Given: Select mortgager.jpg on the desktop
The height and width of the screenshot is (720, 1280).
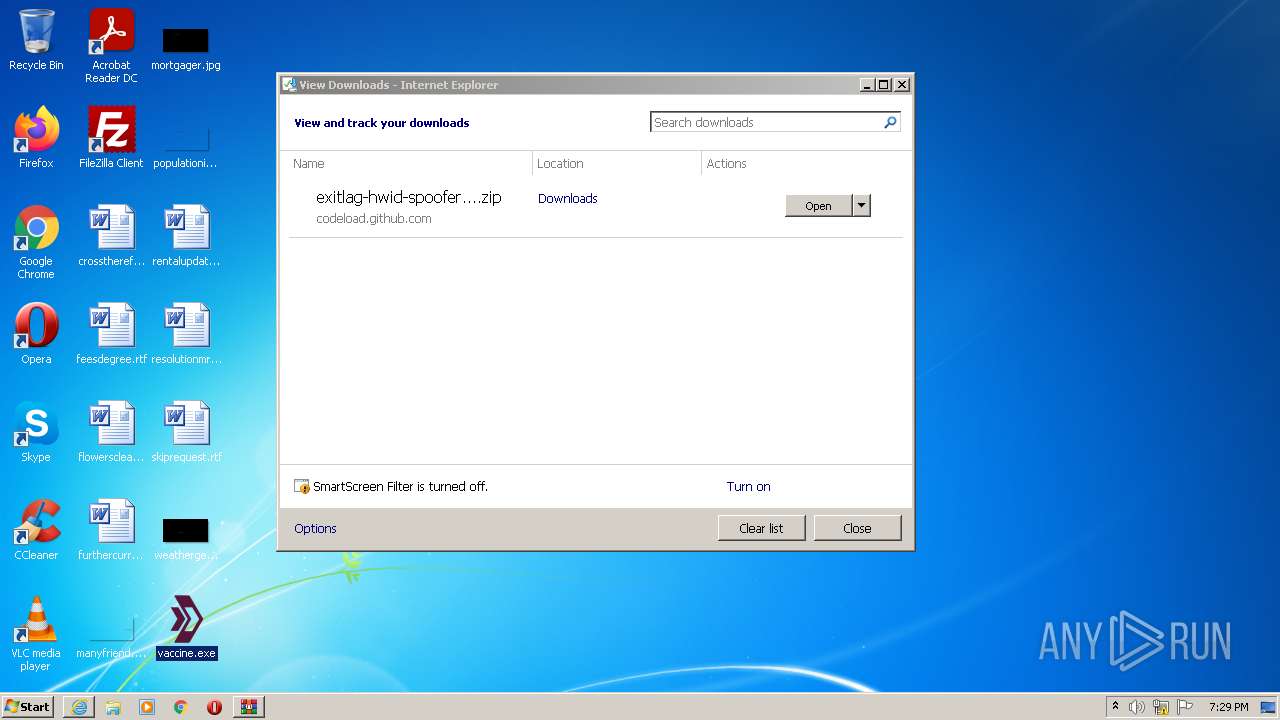Looking at the screenshot, I should [x=186, y=48].
